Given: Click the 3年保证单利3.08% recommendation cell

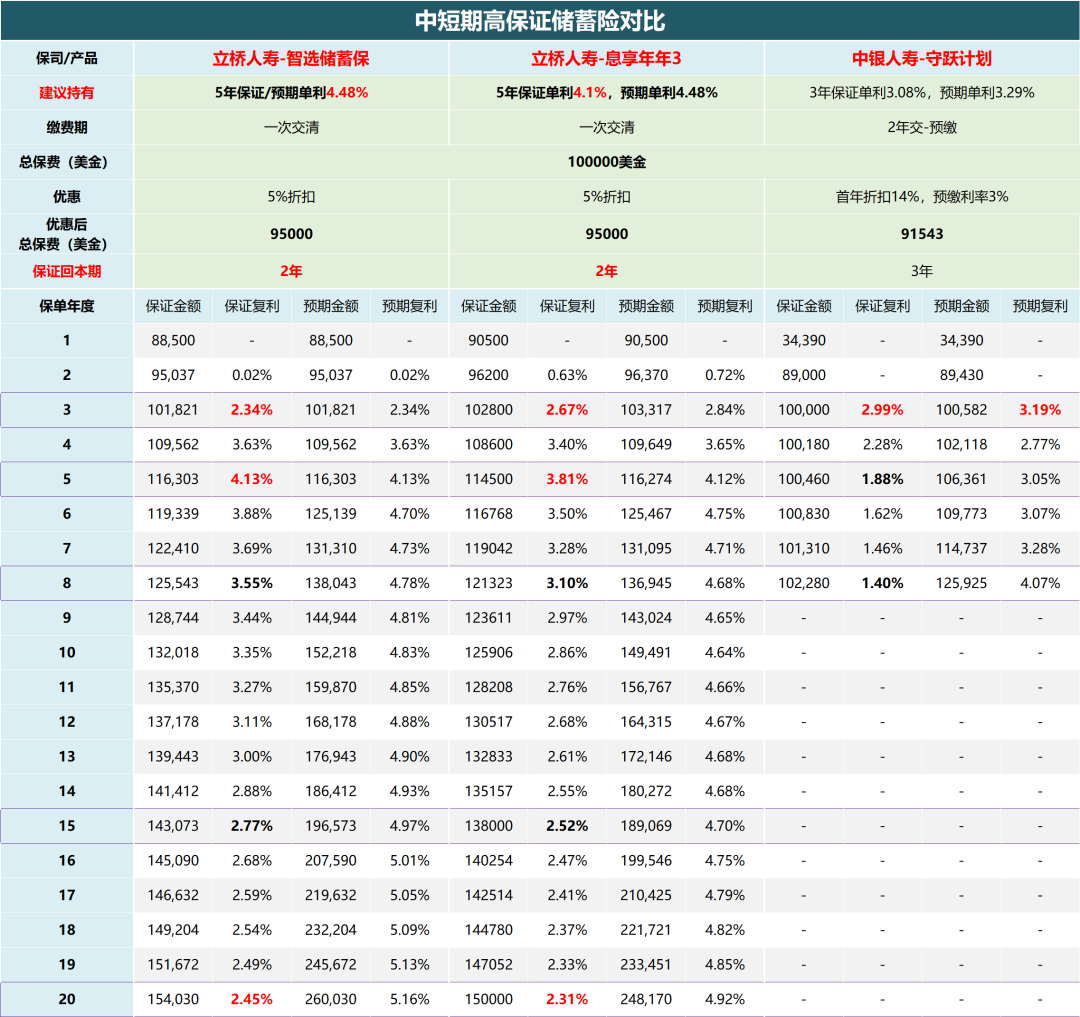Looking at the screenshot, I should [921, 93].
